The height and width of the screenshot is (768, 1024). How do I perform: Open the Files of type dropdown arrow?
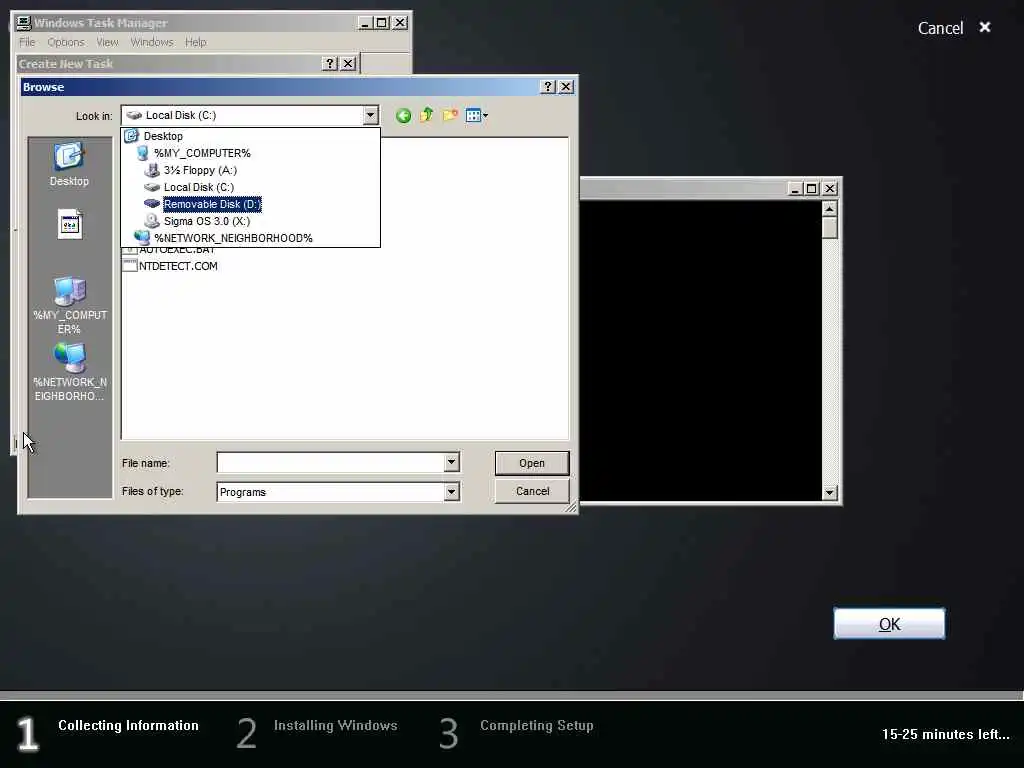(x=451, y=492)
